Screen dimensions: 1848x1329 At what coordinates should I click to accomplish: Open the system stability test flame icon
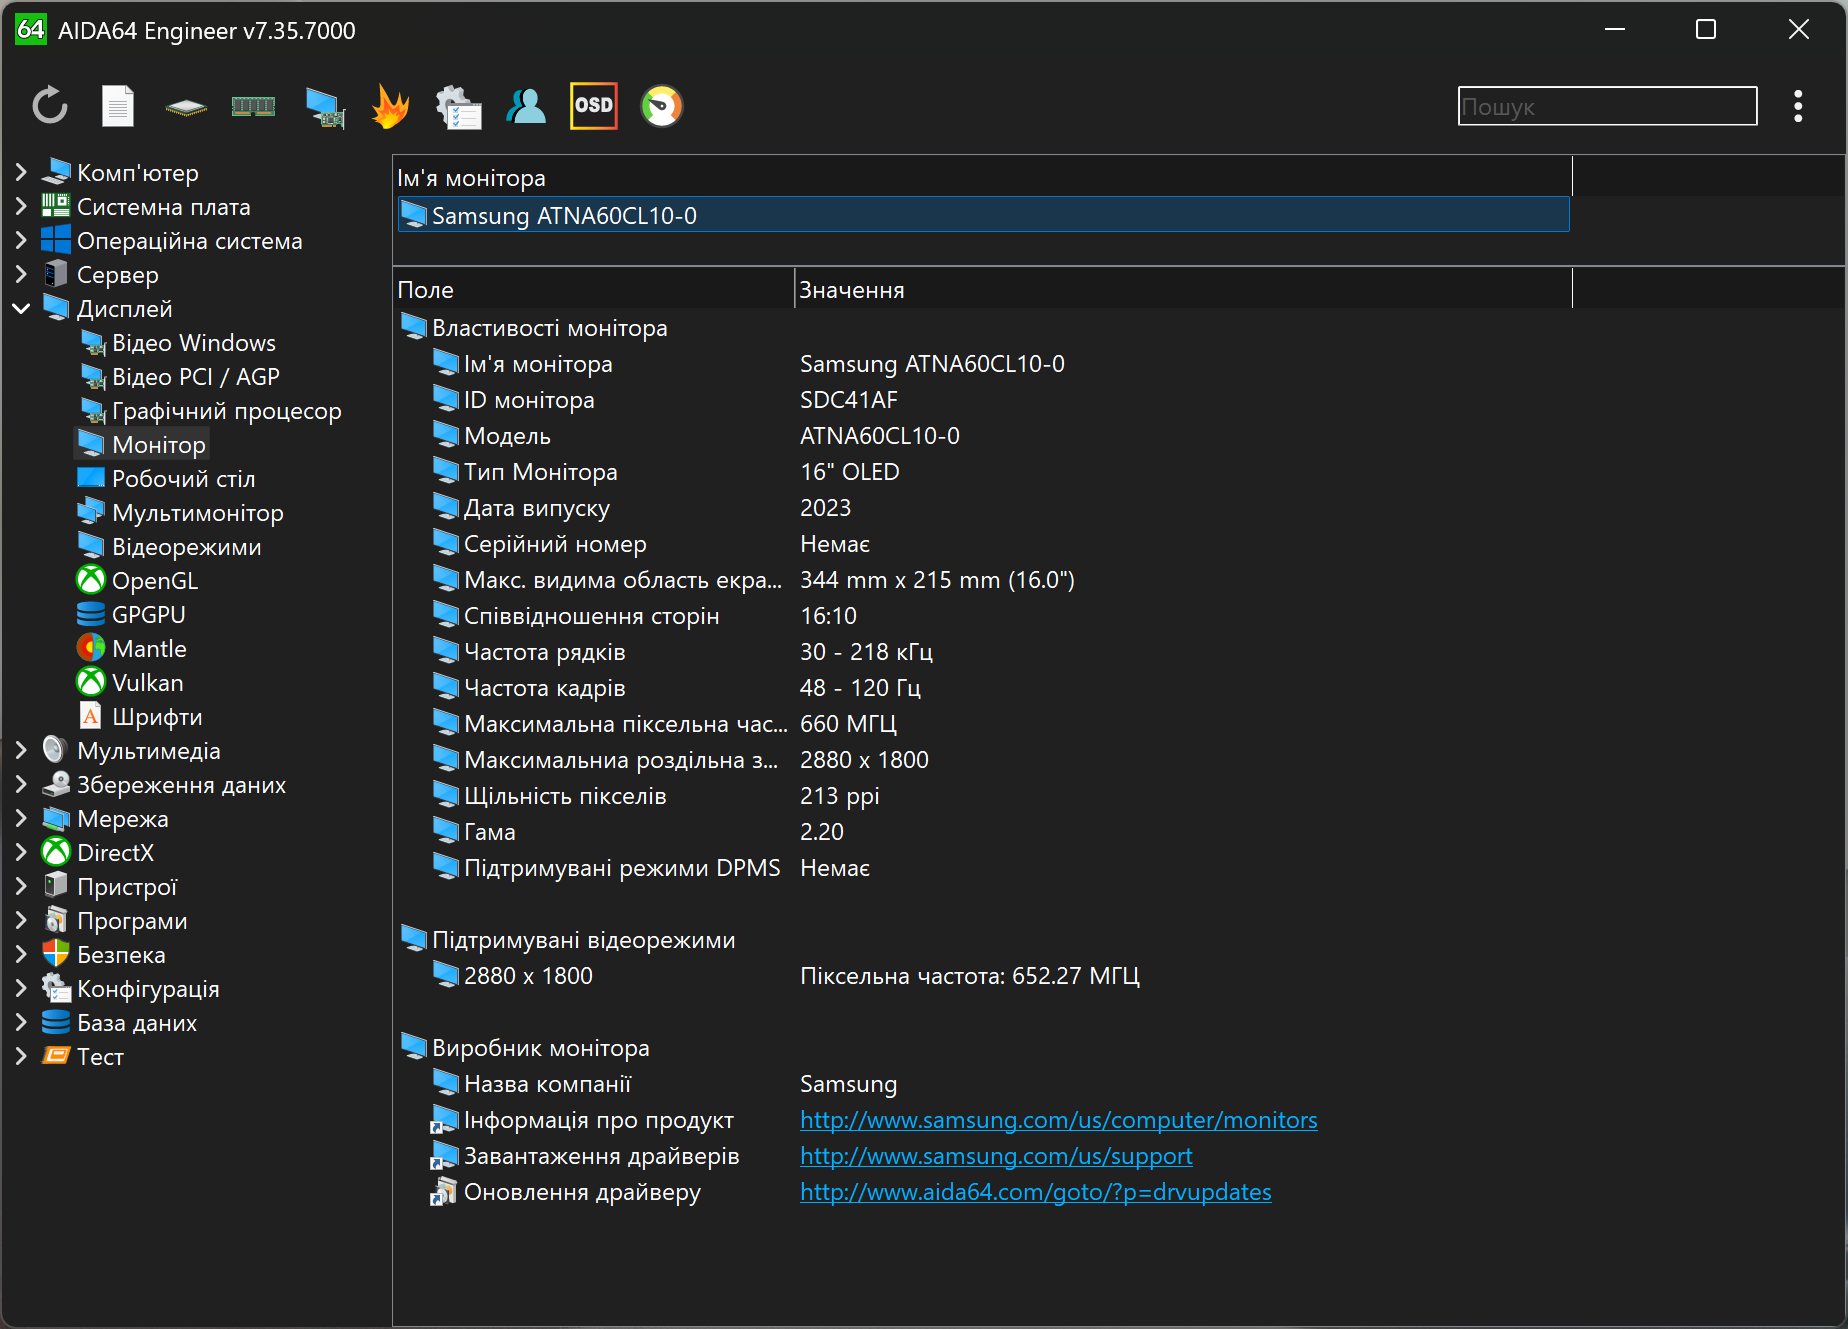(390, 106)
